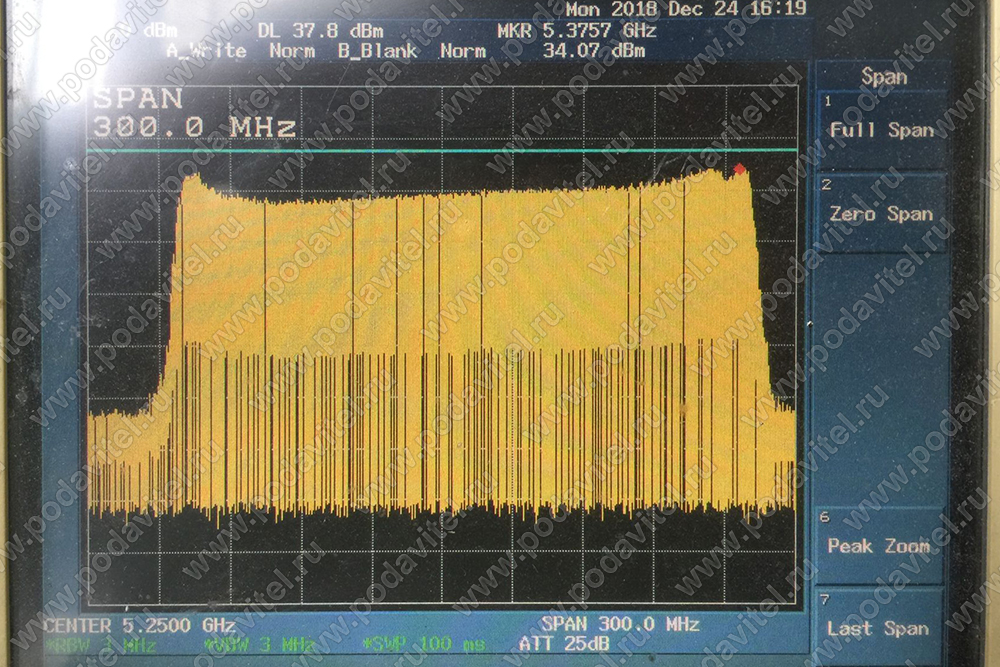Select the VBW 3 MHz setting
Viewport: 1000px width, 667px height.
(258, 644)
